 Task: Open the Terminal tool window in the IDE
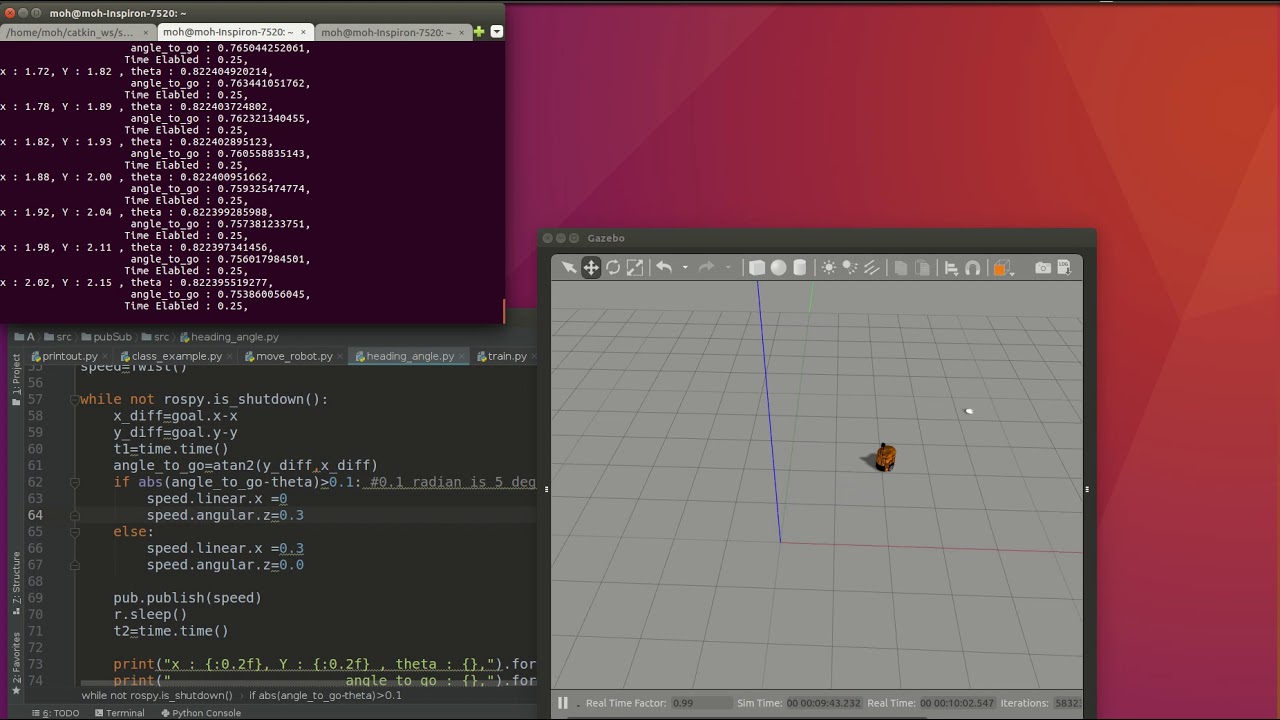[118, 713]
